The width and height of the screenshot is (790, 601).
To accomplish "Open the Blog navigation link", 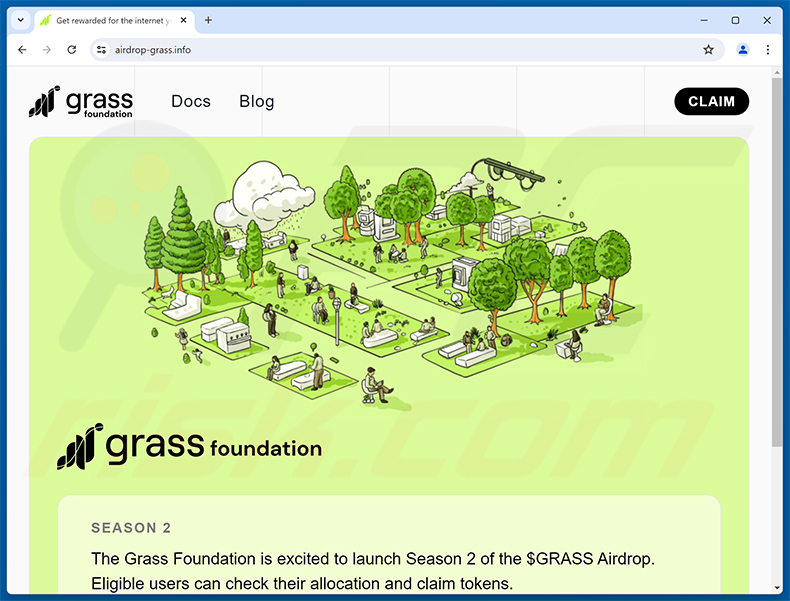I will (256, 101).
